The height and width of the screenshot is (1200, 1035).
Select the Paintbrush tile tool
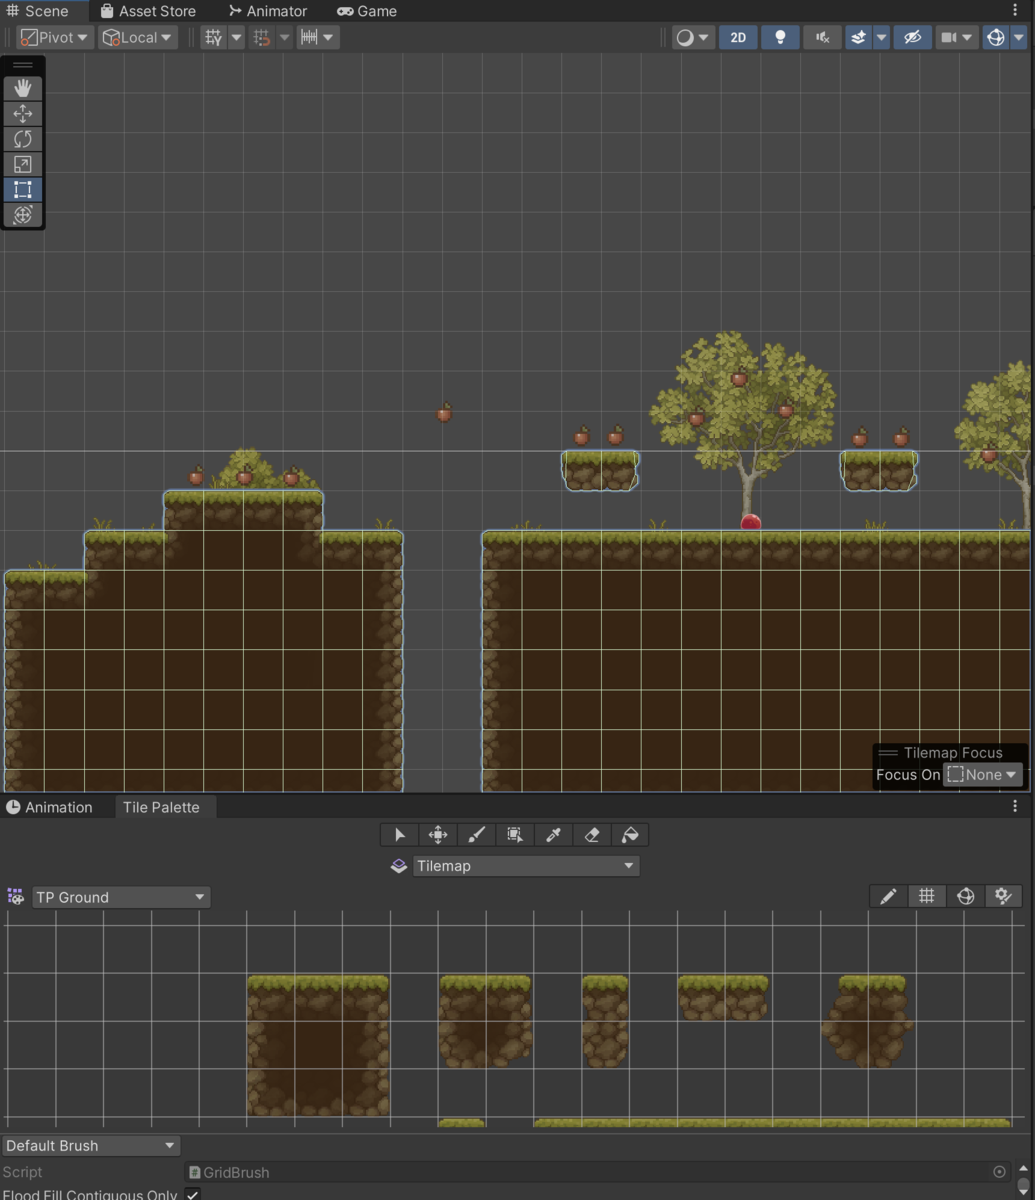(x=476, y=835)
